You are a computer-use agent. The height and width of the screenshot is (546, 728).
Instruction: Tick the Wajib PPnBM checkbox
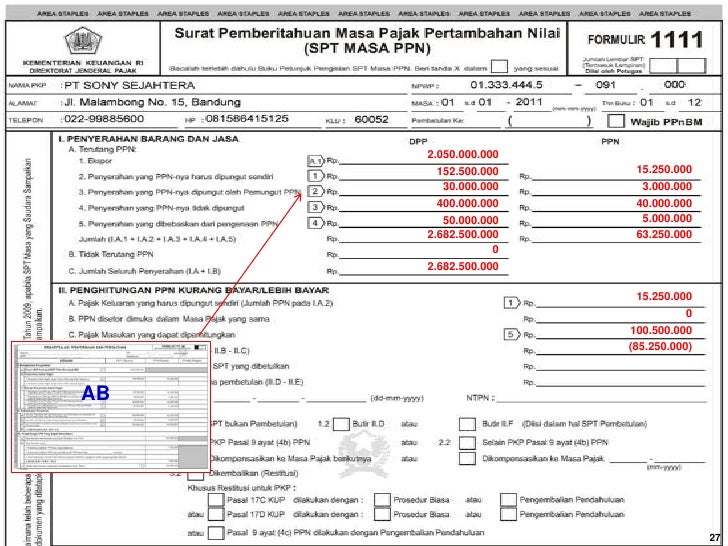[616, 121]
